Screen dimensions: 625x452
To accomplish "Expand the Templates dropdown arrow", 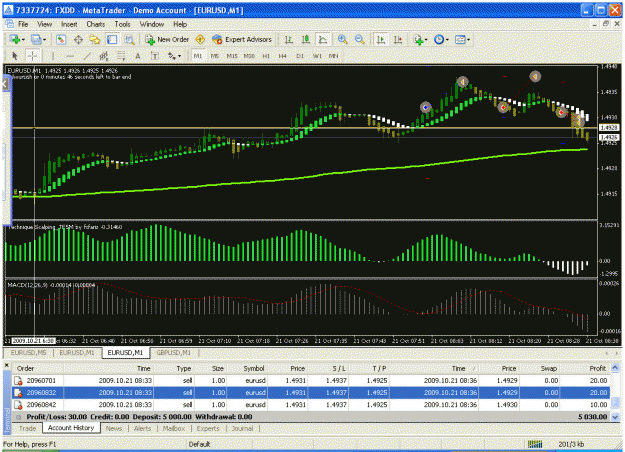I will coord(468,40).
